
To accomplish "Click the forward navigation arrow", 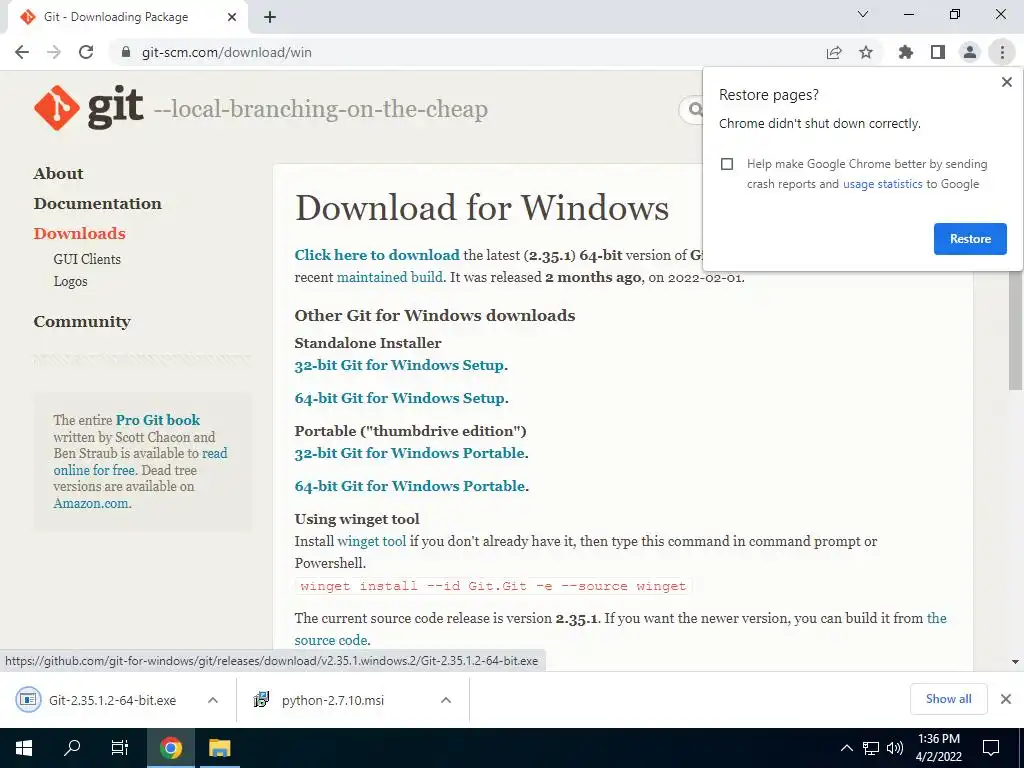I will (x=54, y=52).
